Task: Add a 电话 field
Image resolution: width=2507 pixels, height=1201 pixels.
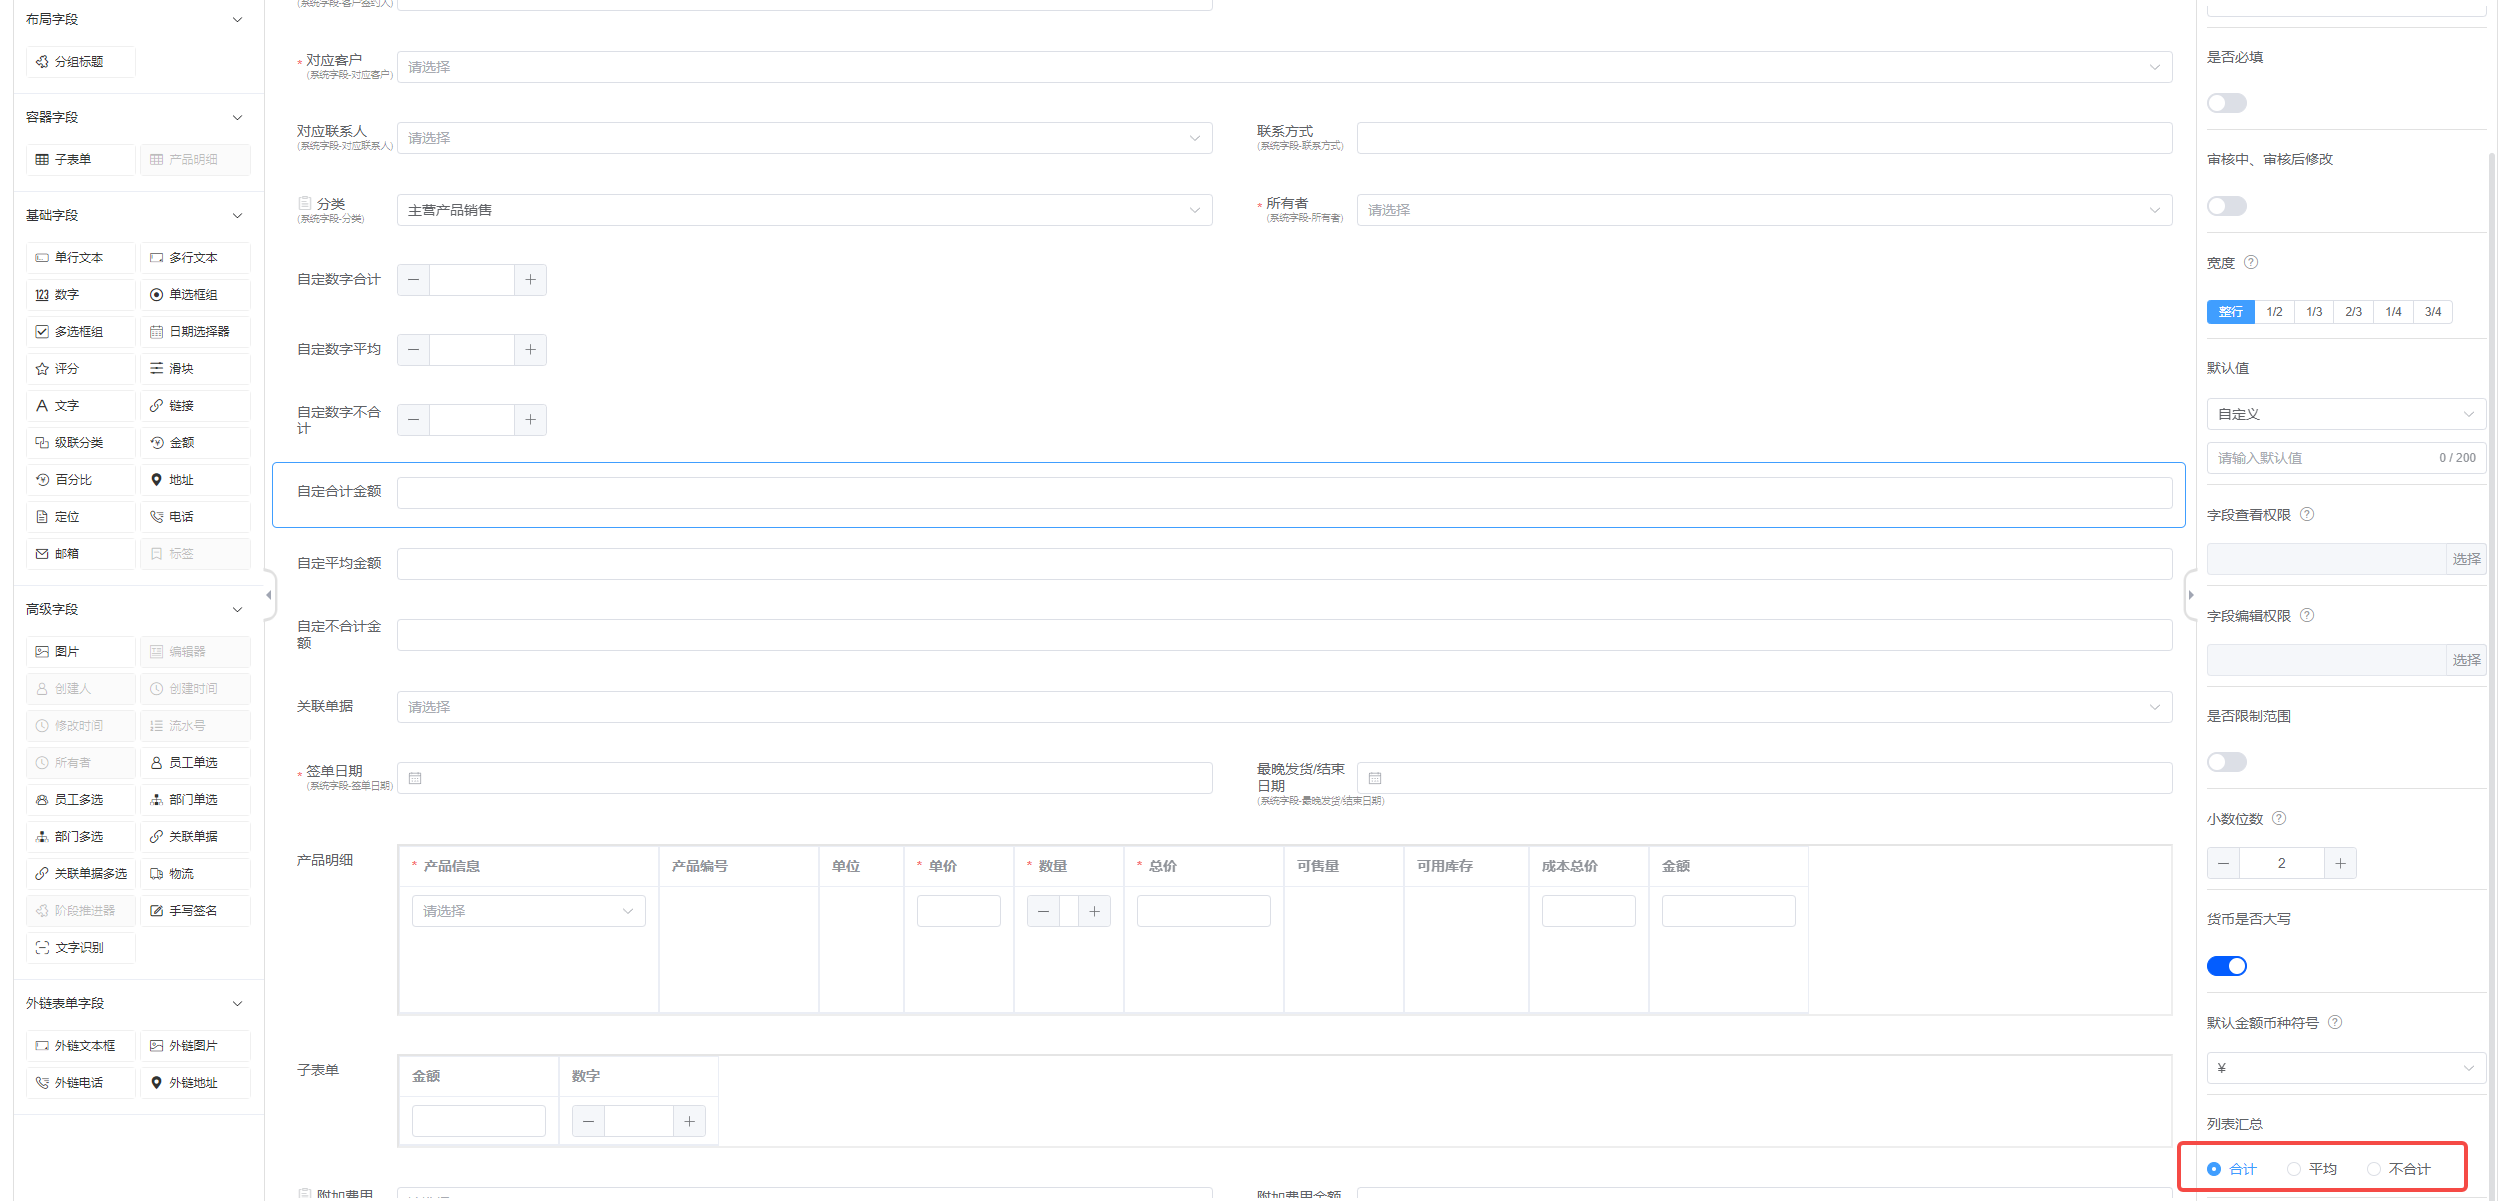Action: 195,517
